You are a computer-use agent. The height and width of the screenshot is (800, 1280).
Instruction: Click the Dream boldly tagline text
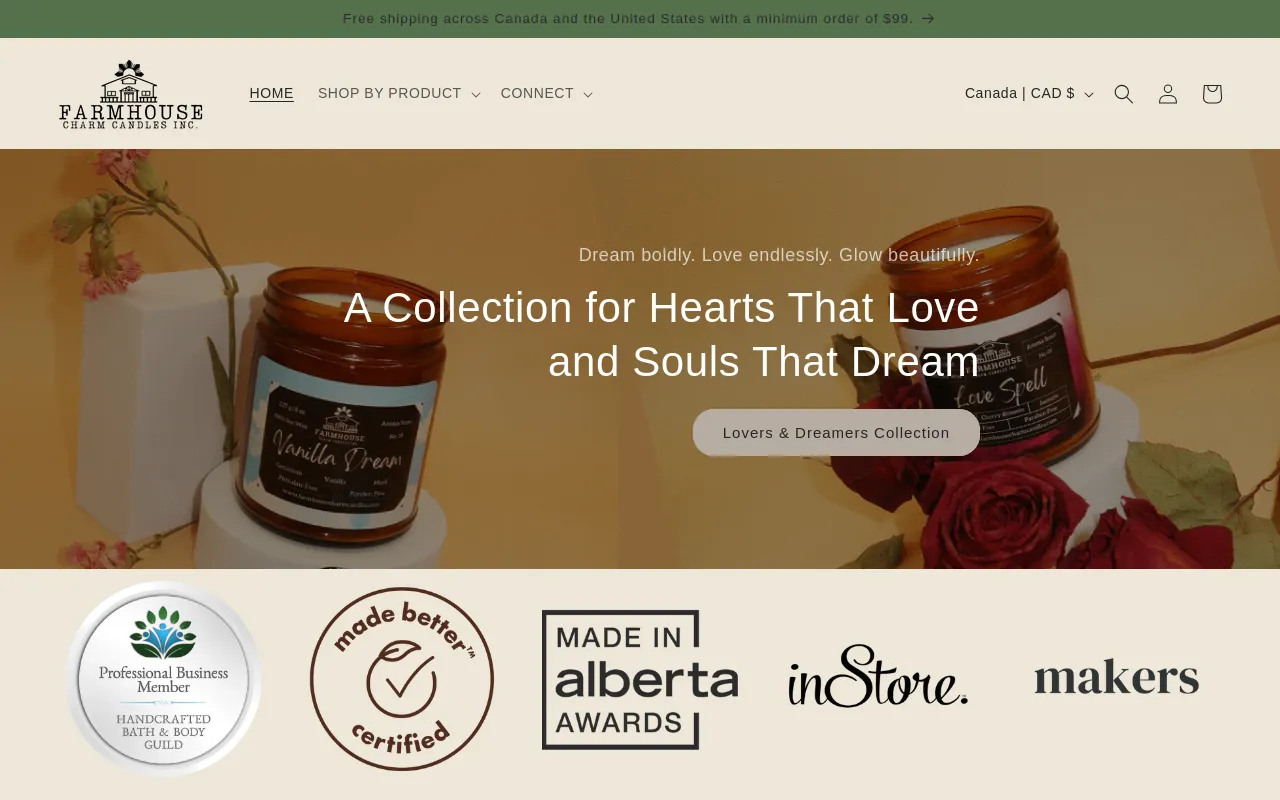click(x=779, y=255)
